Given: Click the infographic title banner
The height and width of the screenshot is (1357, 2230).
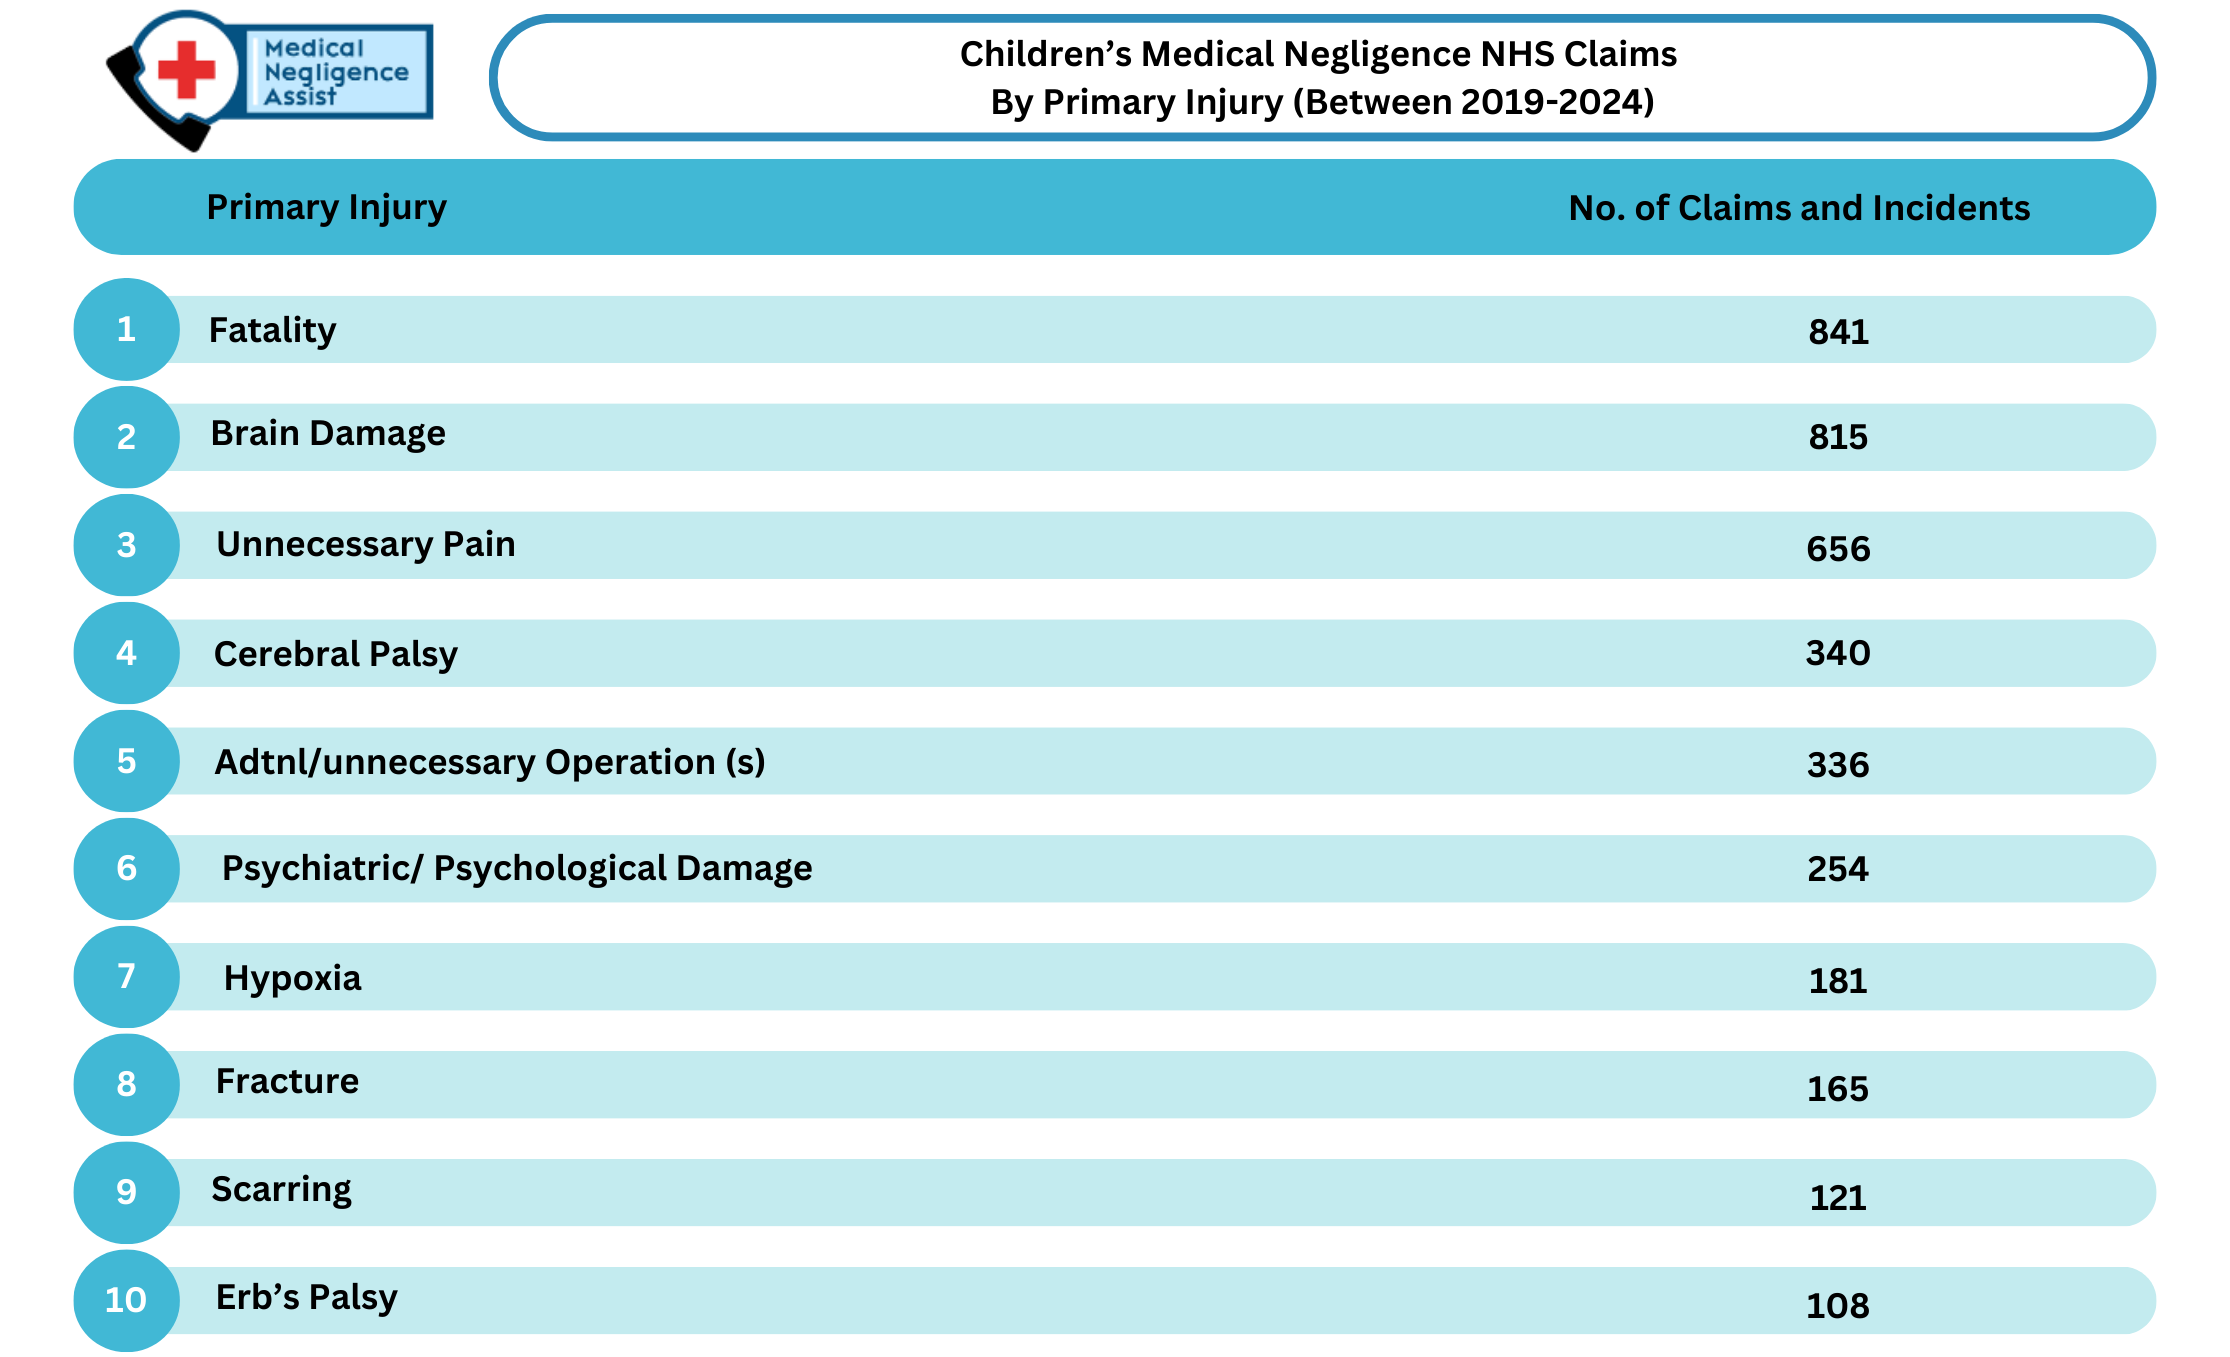Looking at the screenshot, I should [1322, 78].
